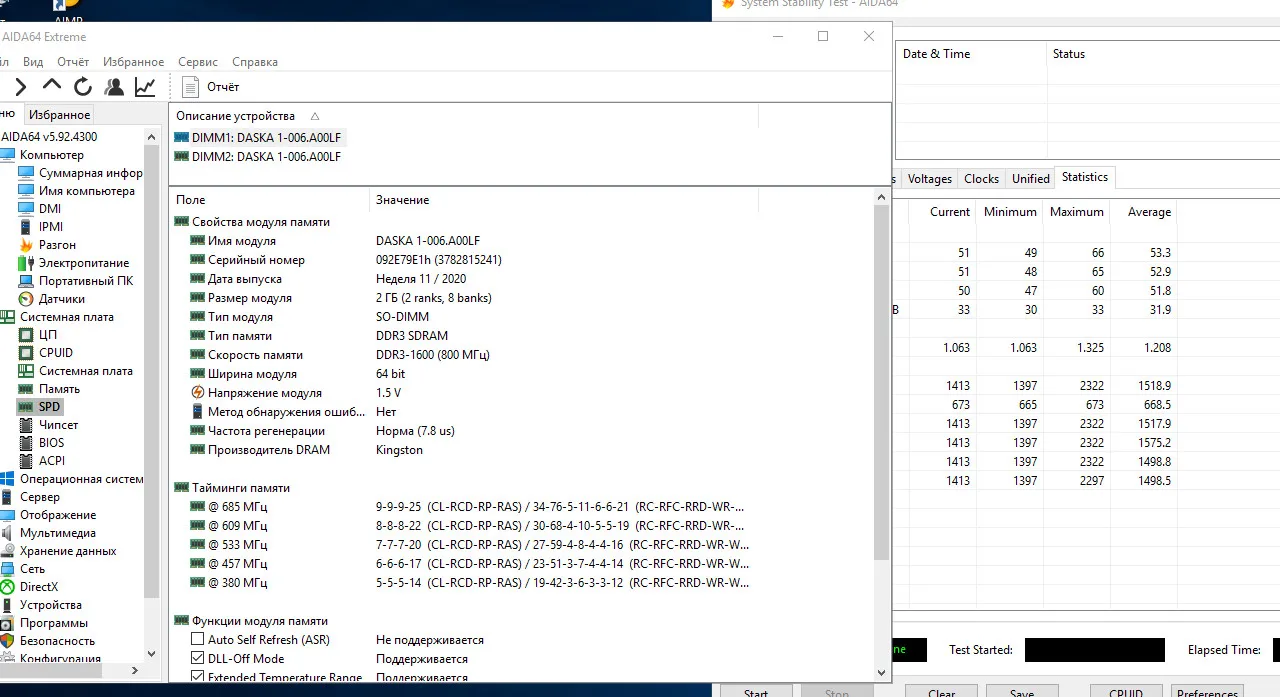
Task: Open the Сервис menu
Action: click(198, 62)
